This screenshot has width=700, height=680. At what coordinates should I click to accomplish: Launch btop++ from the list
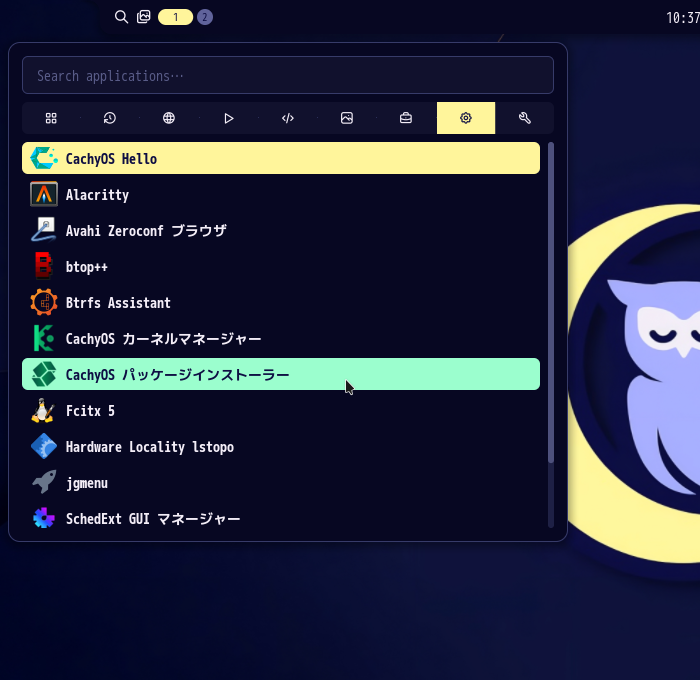coord(281,267)
